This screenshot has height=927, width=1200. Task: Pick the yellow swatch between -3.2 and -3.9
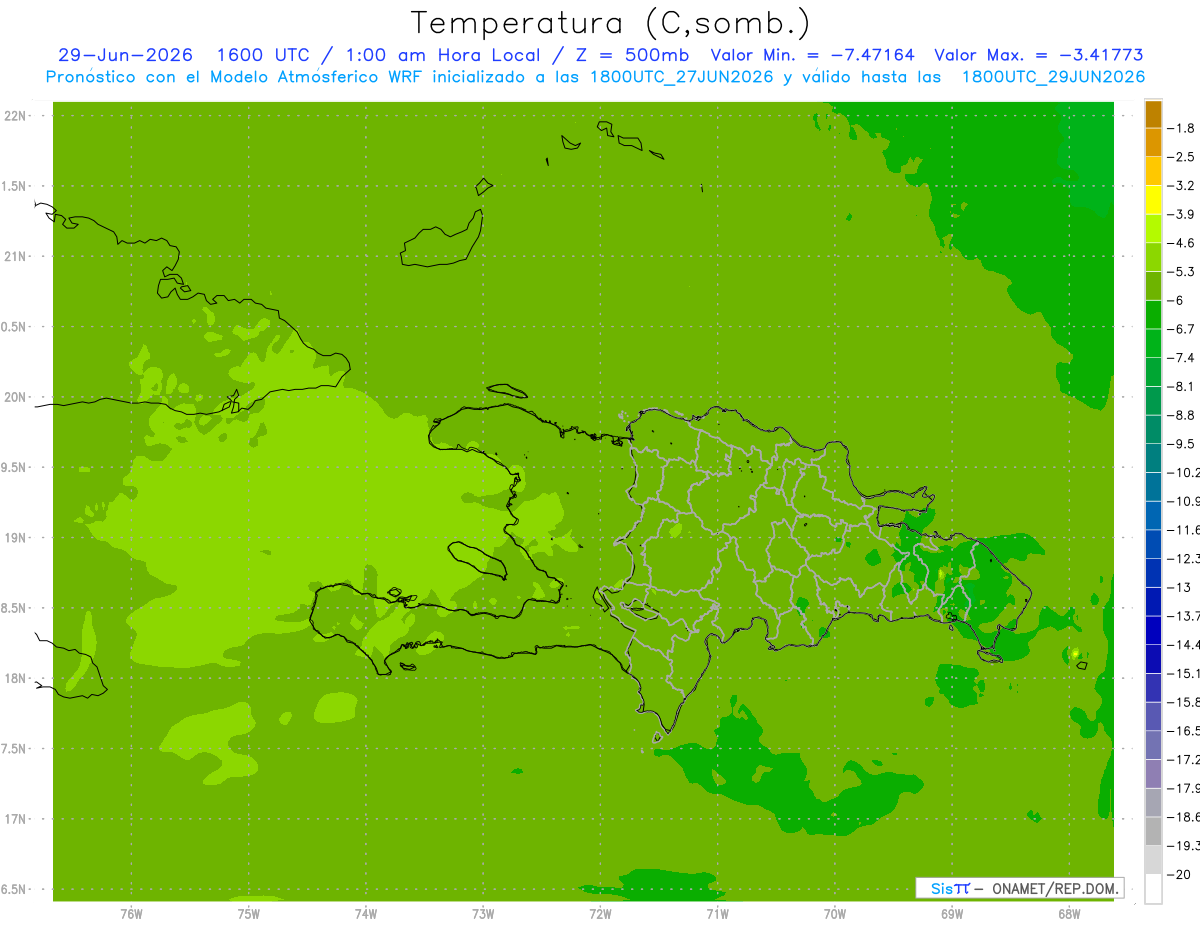pyautogui.click(x=1153, y=200)
